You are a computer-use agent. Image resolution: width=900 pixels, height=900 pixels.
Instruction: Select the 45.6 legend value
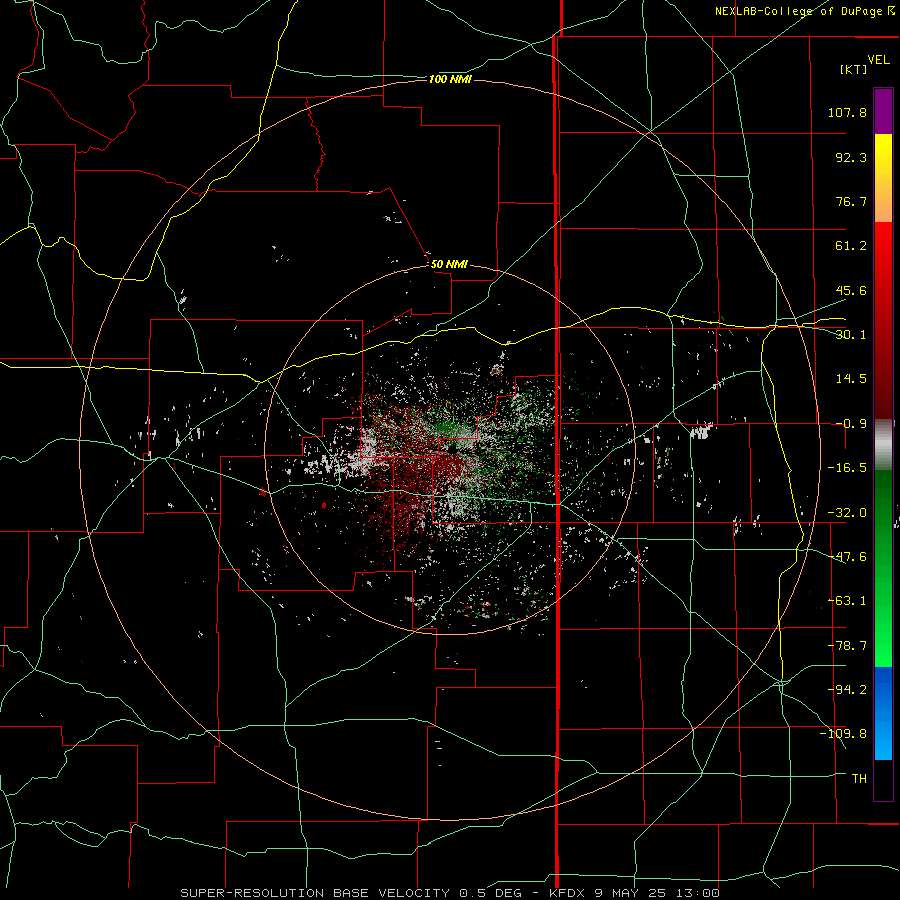tap(851, 290)
